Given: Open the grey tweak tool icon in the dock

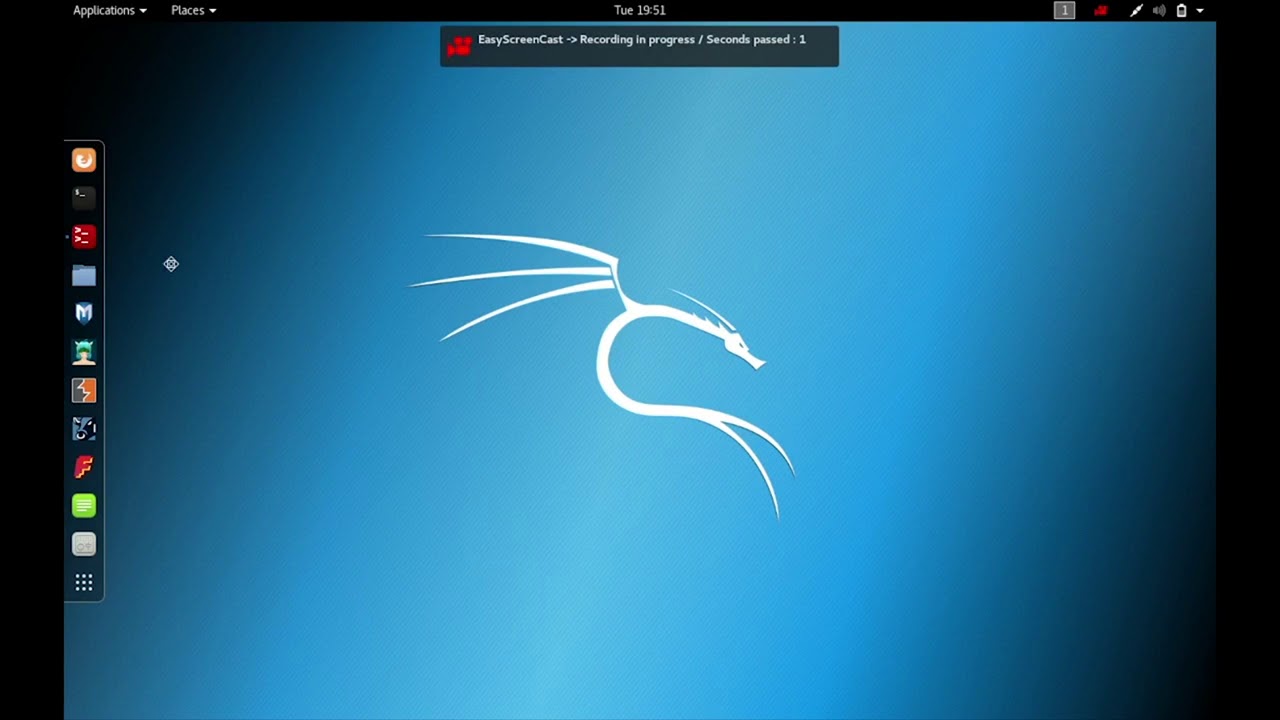Looking at the screenshot, I should 84,545.
